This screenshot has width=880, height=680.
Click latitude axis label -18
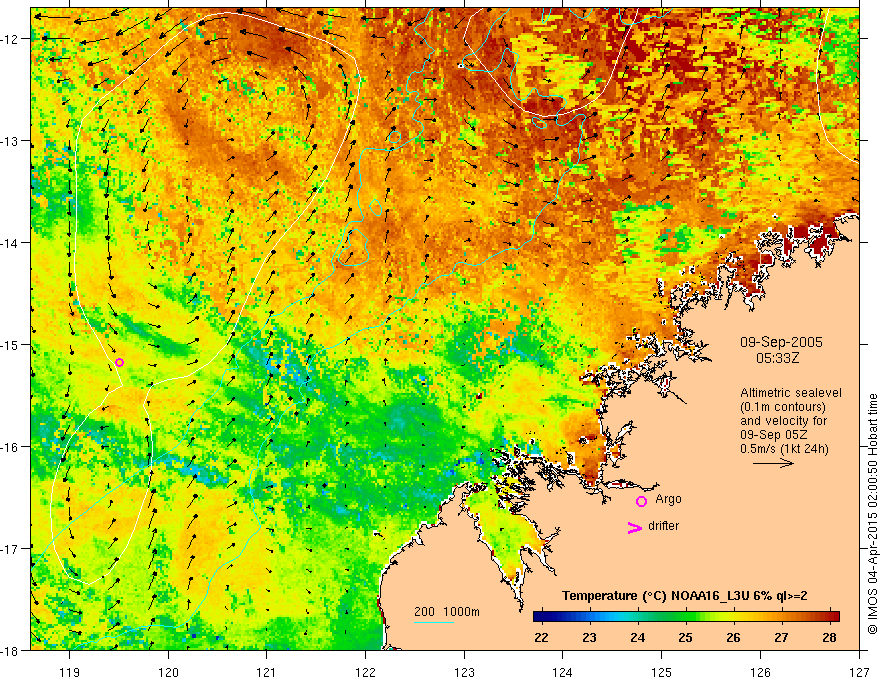tap(10, 650)
